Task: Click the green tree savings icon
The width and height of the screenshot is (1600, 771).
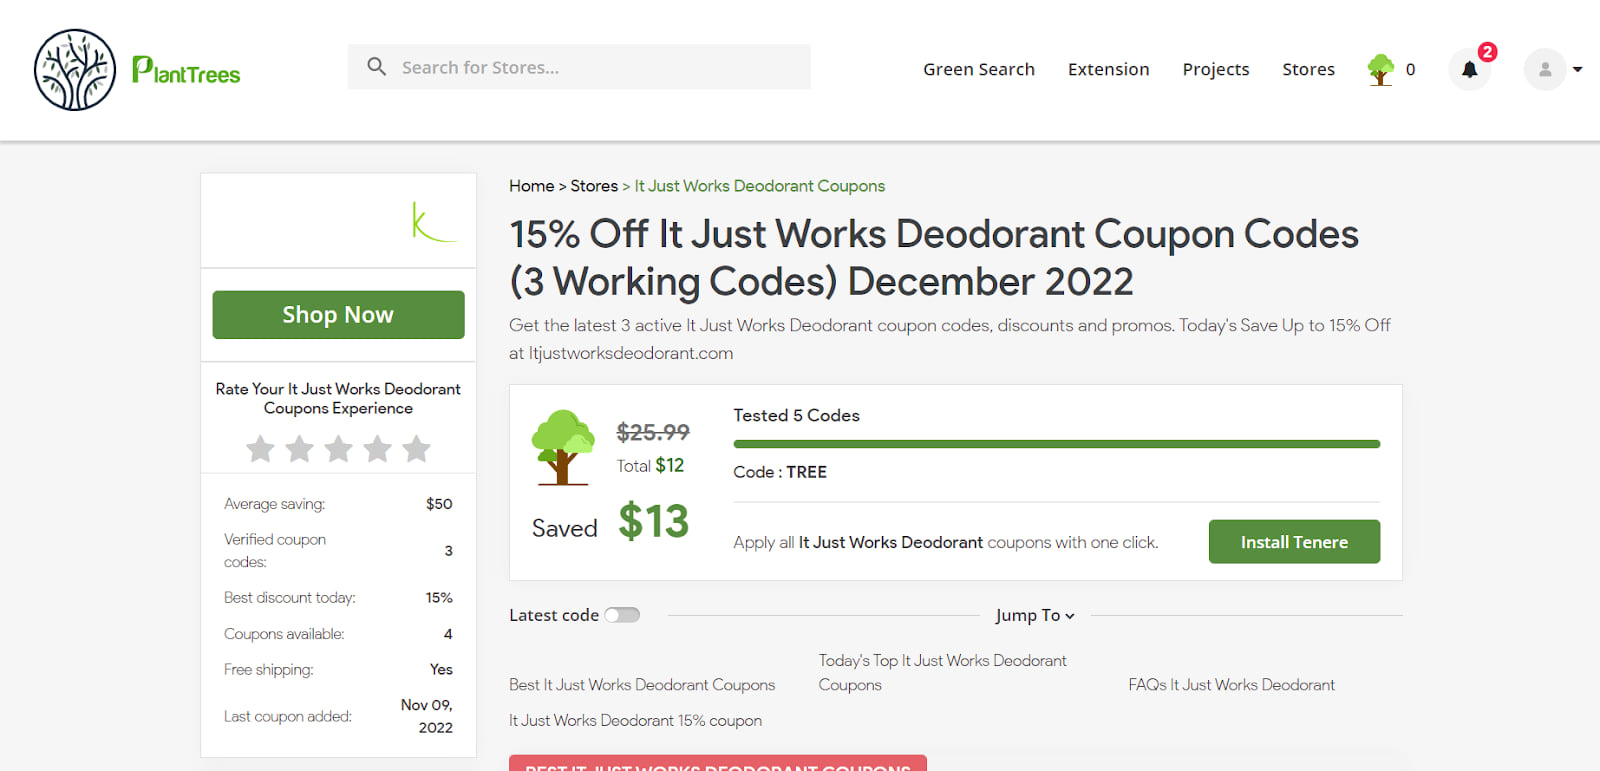Action: (563, 447)
